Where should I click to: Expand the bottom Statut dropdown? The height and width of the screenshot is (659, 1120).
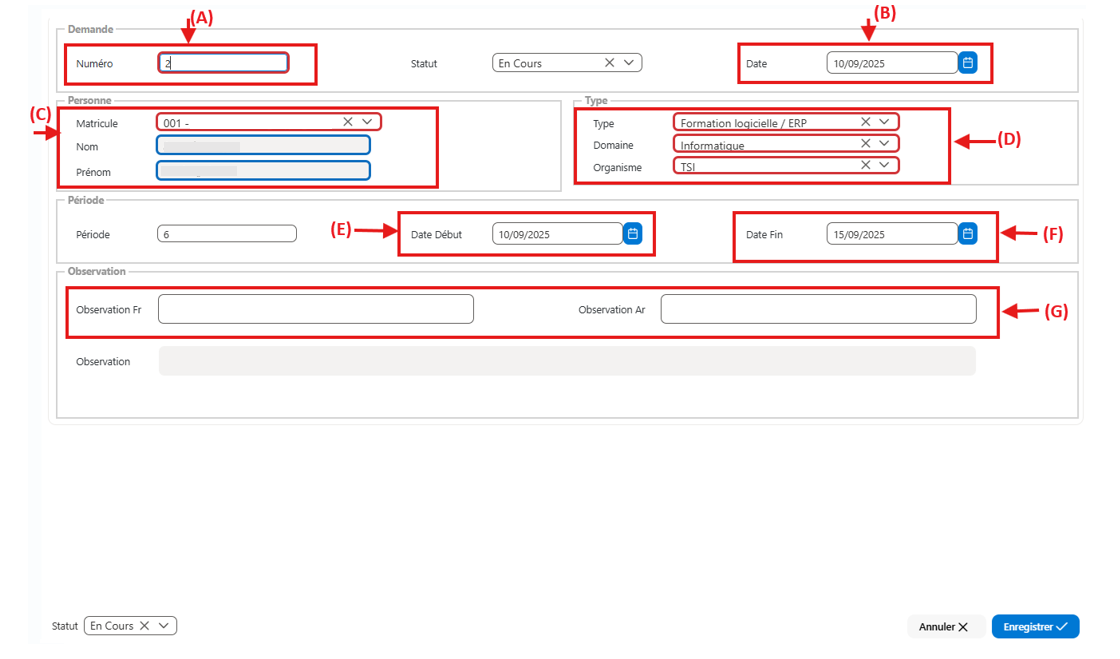(x=164, y=625)
